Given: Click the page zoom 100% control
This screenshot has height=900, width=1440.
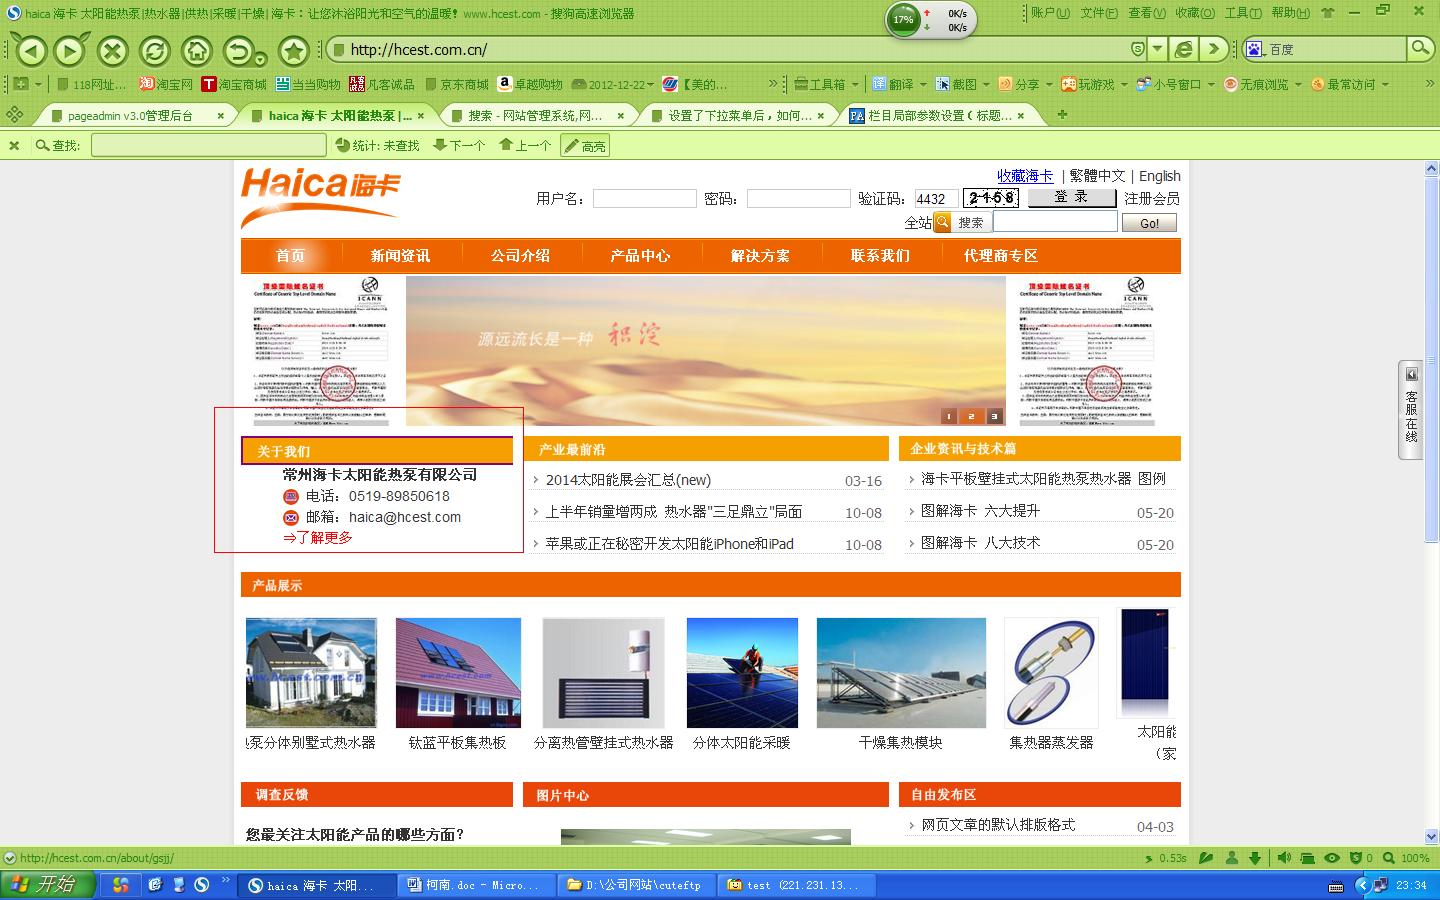Looking at the screenshot, I should click(1414, 858).
